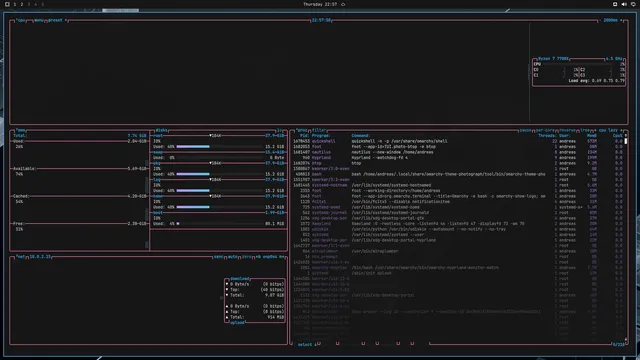The width and height of the screenshot is (640, 360).
Task: Click the User column header
Action: pyautogui.click(x=565, y=136)
